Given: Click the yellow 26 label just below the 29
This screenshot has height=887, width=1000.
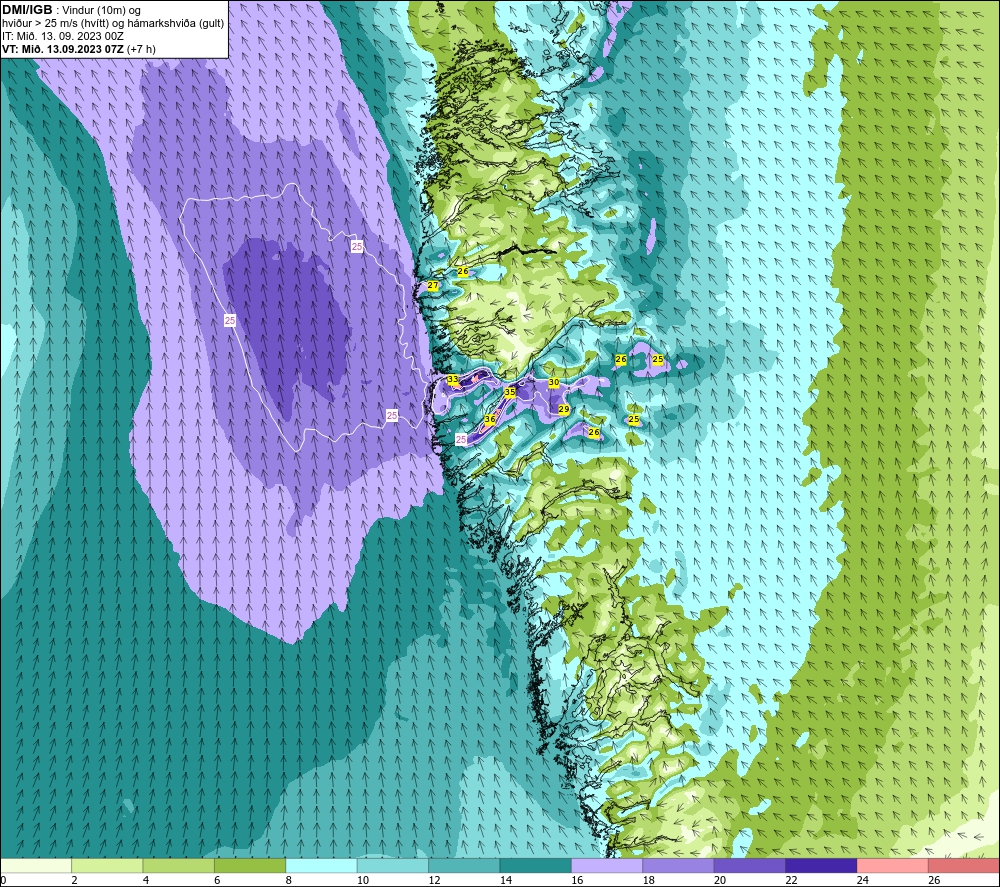Looking at the screenshot, I should [x=594, y=432].
